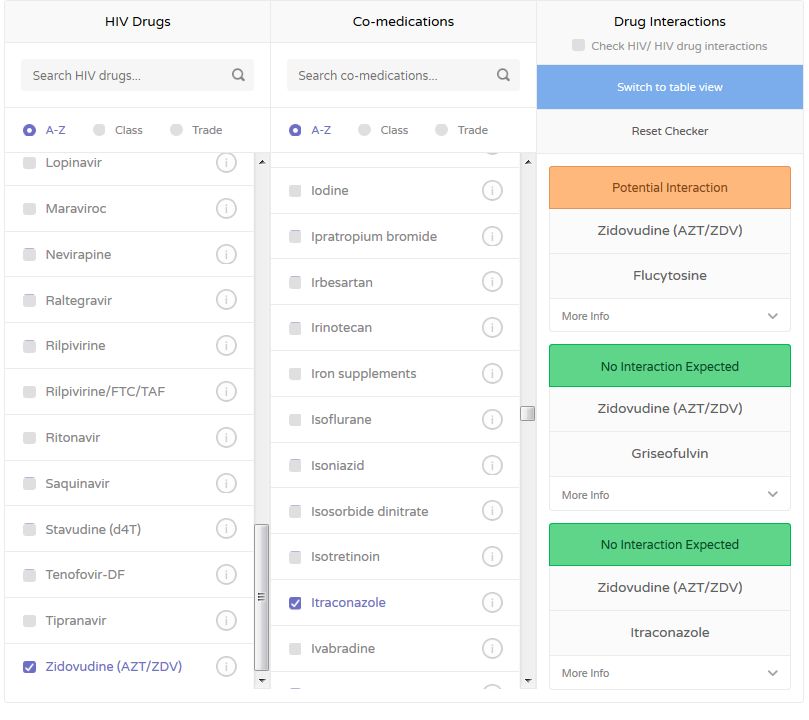Viewport: 809px width, 720px height.
Task: Show info icon for Itraconazole
Action: pyautogui.click(x=492, y=602)
